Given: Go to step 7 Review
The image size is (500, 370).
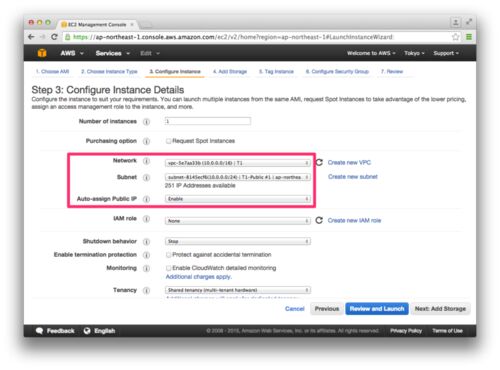Looking at the screenshot, I should (392, 72).
